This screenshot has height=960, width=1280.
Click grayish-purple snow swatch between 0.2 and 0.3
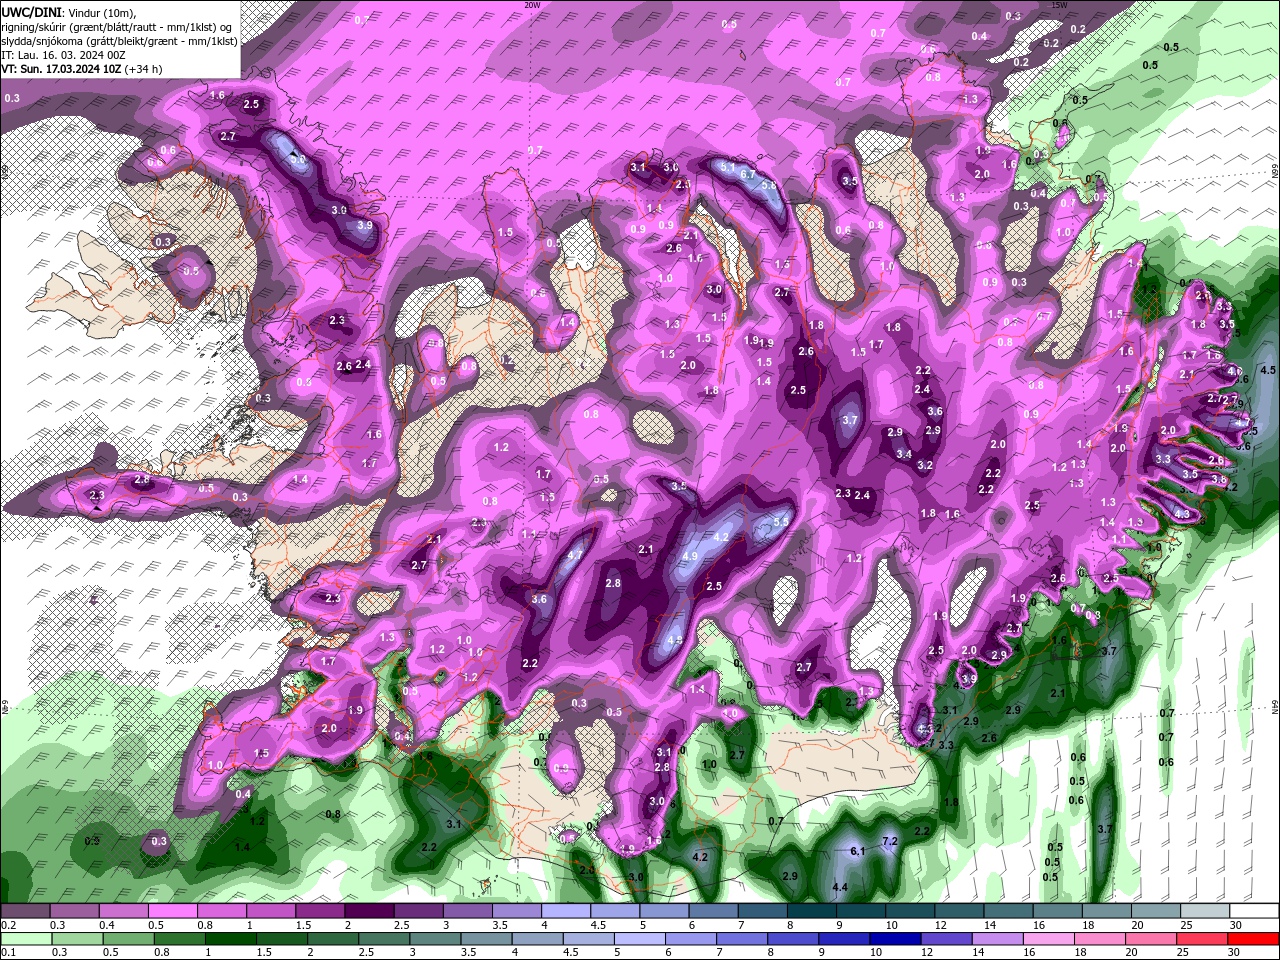pos(25,911)
